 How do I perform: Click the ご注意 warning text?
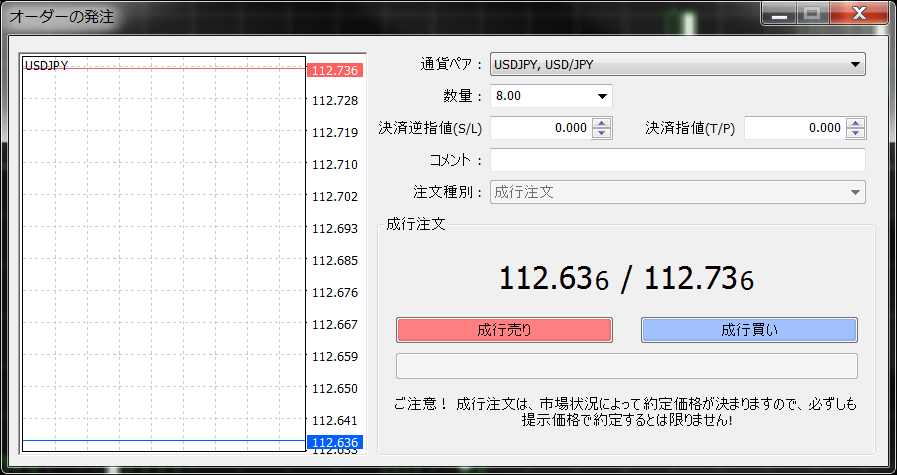click(626, 412)
